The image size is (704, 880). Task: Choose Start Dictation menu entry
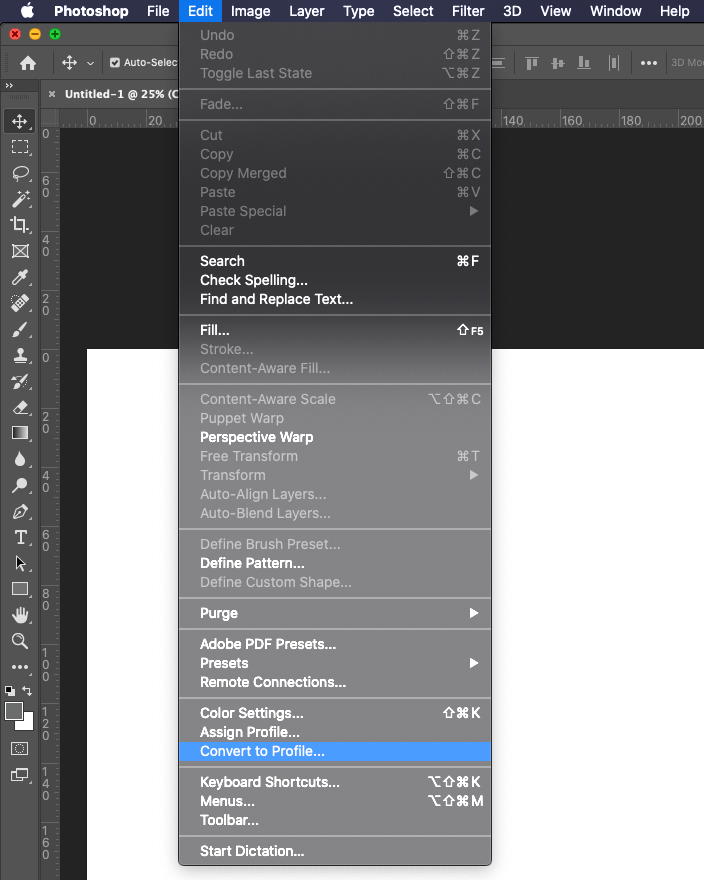(335, 851)
